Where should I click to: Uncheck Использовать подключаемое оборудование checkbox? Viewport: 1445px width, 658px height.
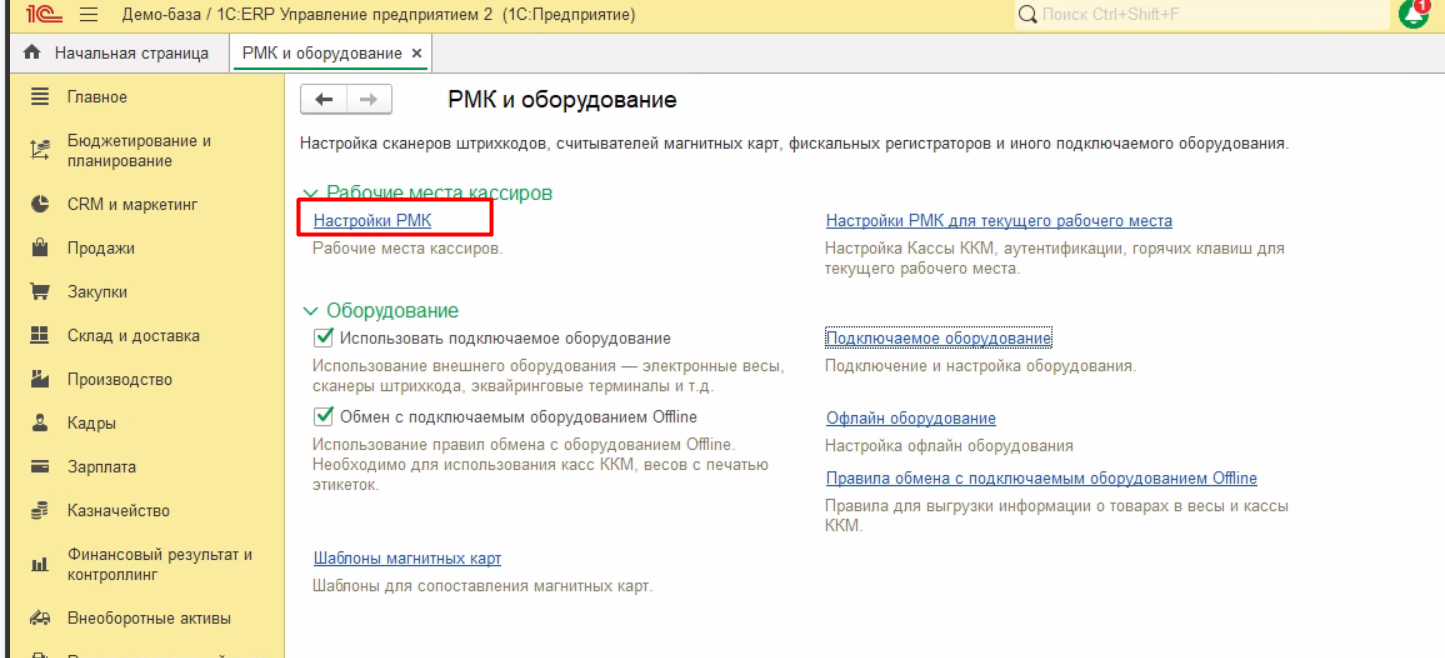click(x=323, y=338)
